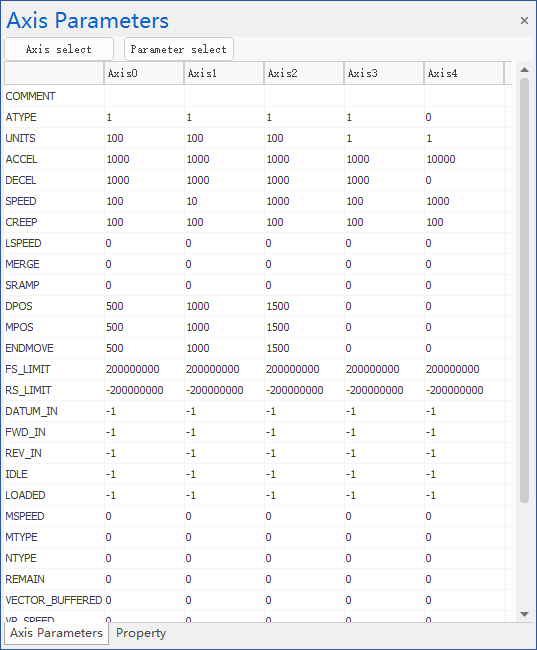Screen dimensions: 537x650
Task: Click the RS_LIMIT row label
Action: point(28,390)
